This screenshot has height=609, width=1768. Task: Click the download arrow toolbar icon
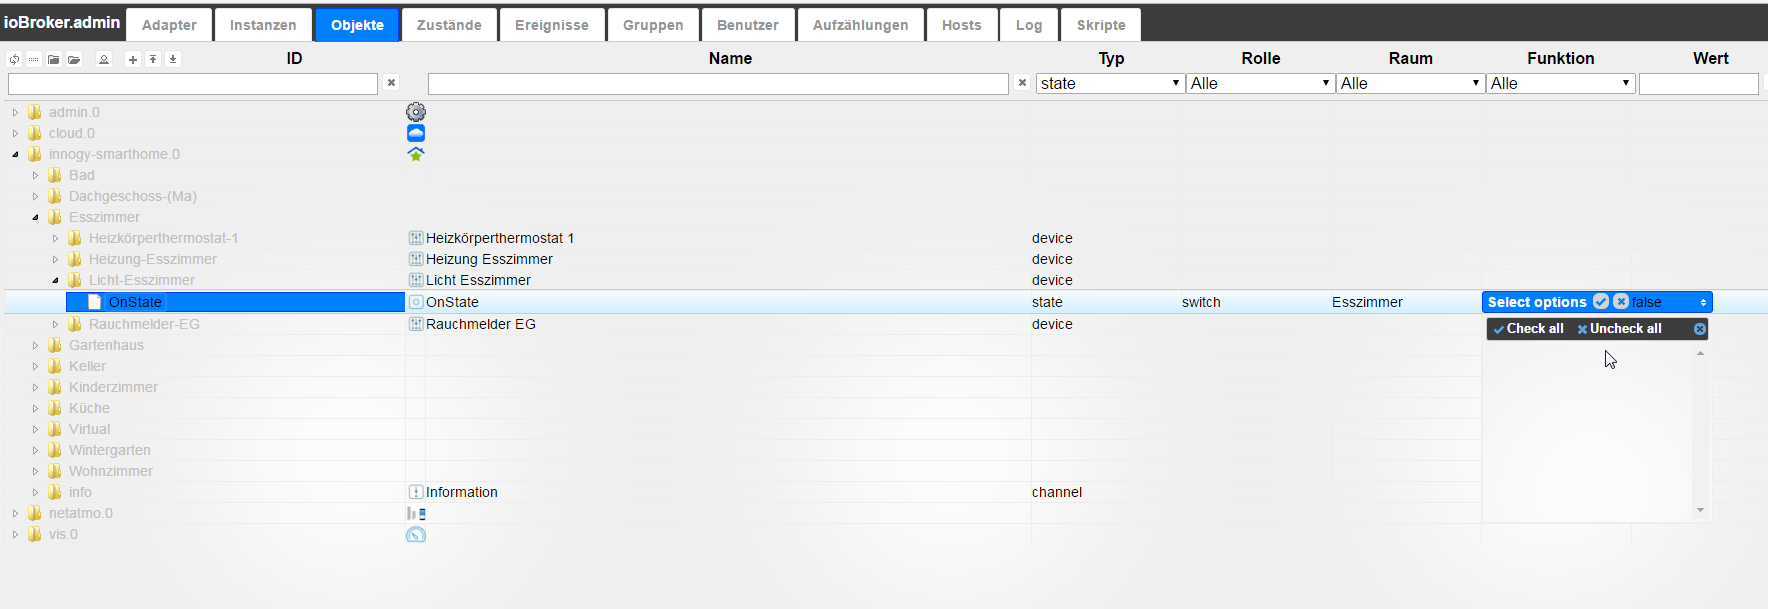click(x=173, y=59)
